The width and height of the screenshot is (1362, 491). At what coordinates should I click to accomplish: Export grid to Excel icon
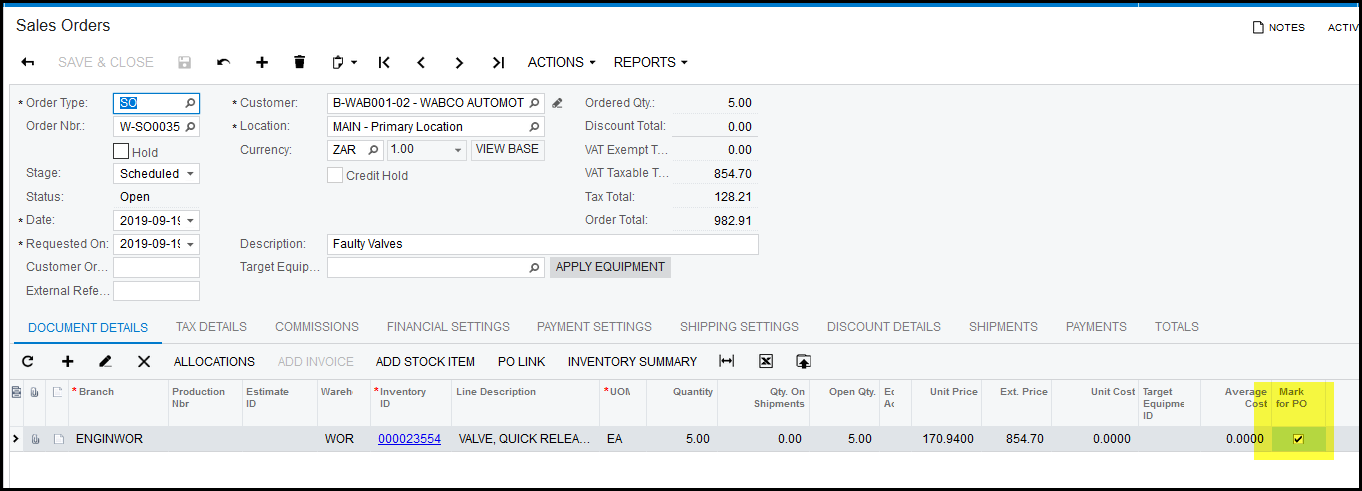point(766,361)
